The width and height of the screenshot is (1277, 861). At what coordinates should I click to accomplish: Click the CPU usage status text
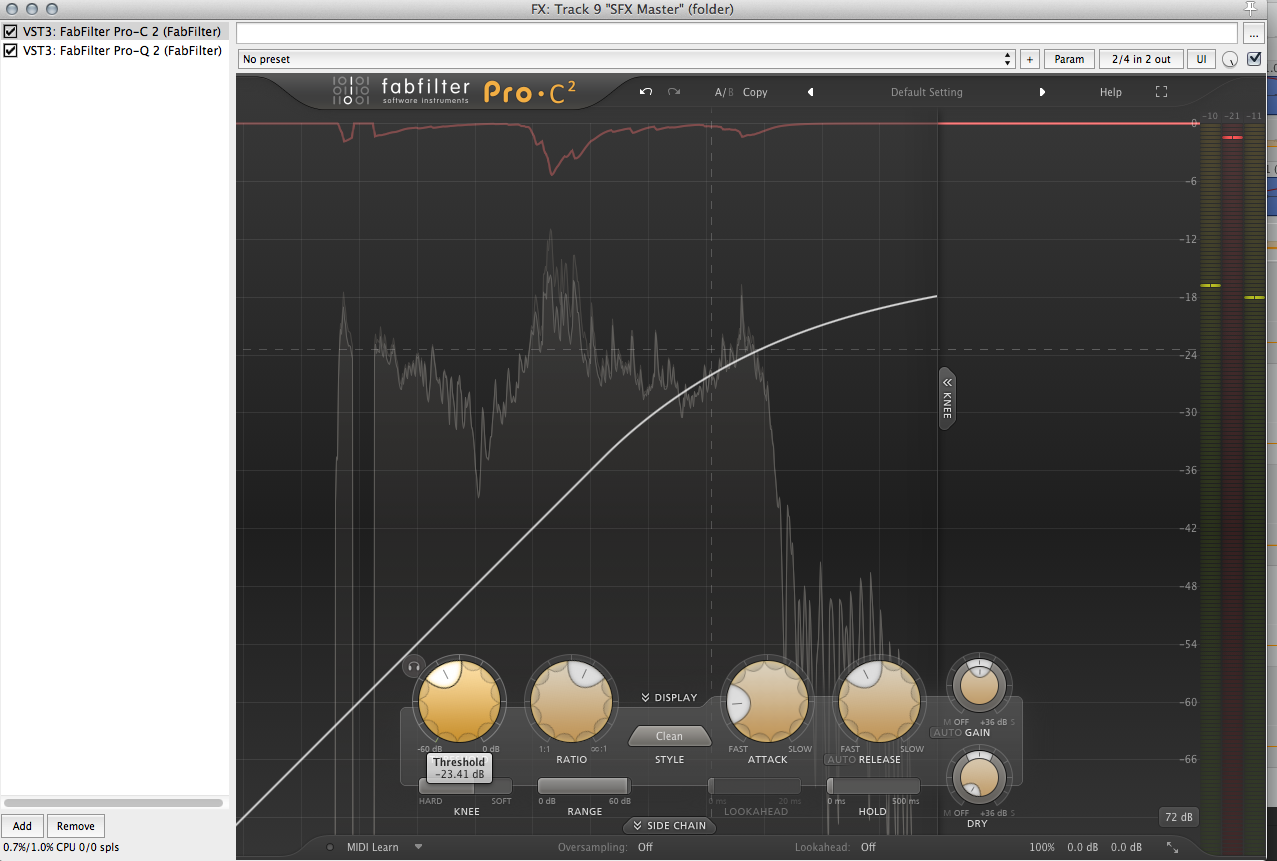(x=61, y=848)
